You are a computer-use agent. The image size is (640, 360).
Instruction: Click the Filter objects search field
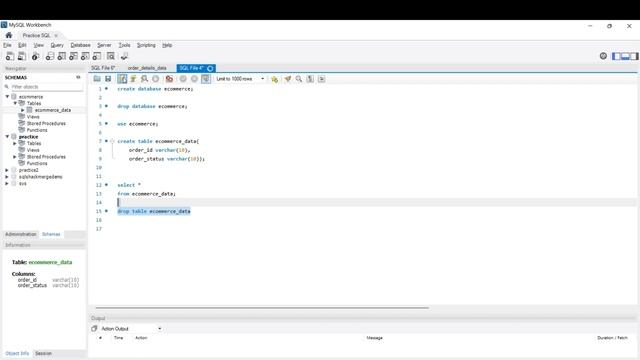(45, 87)
